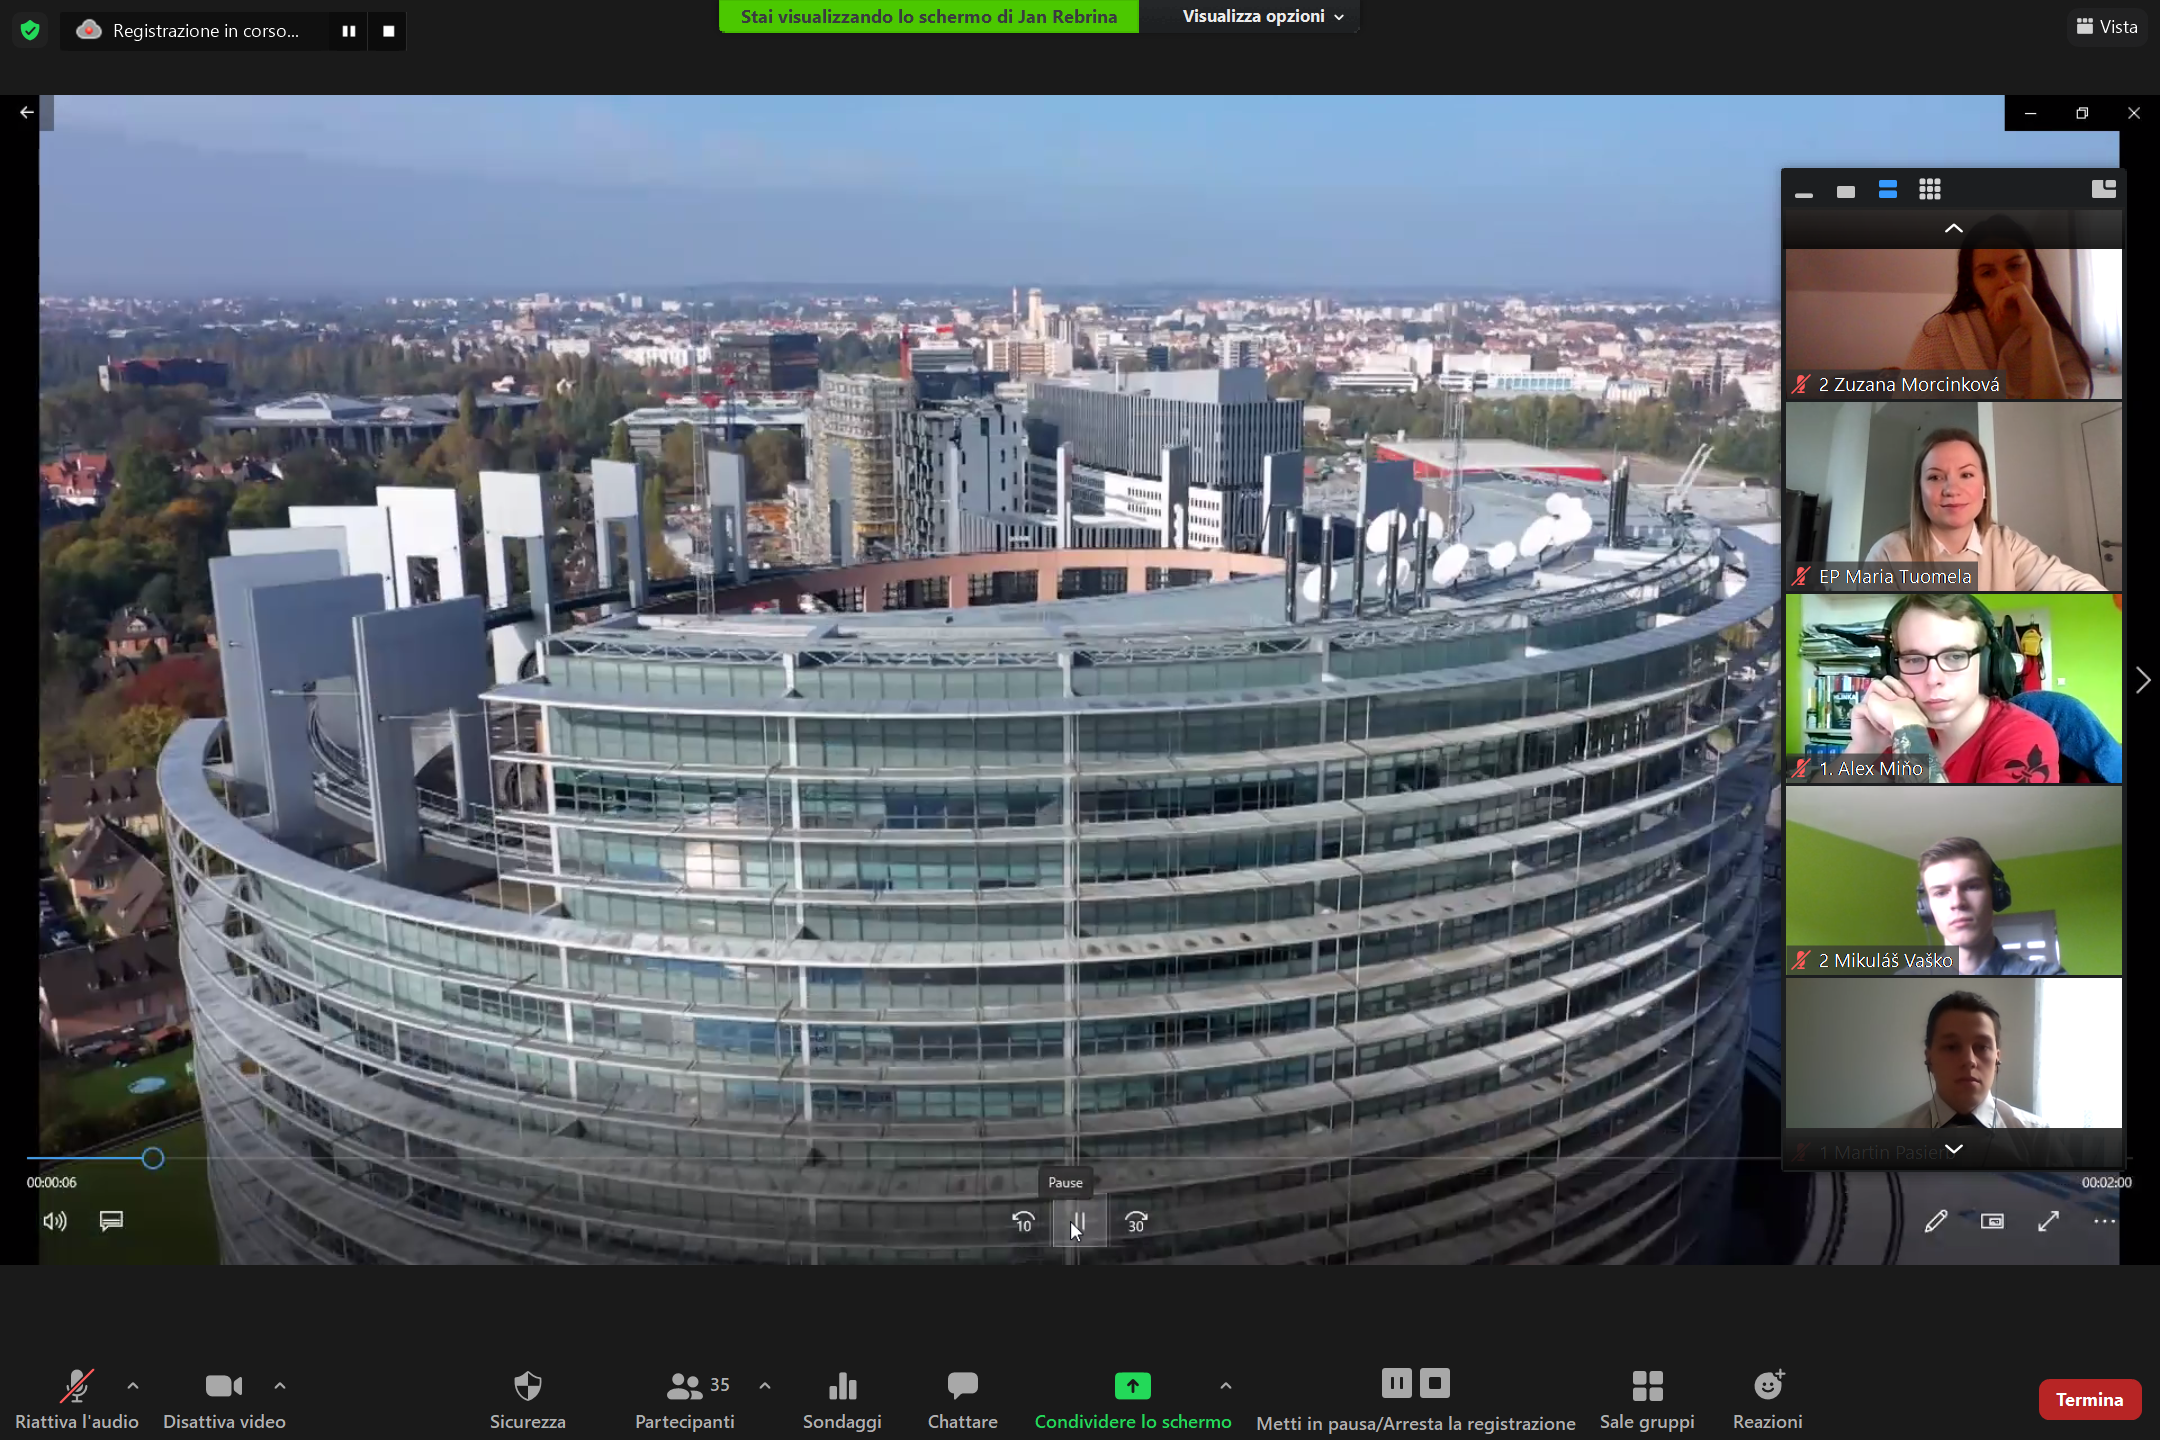This screenshot has height=1440, width=2160.
Task: Skip forward 30 seconds
Action: coord(1136,1222)
